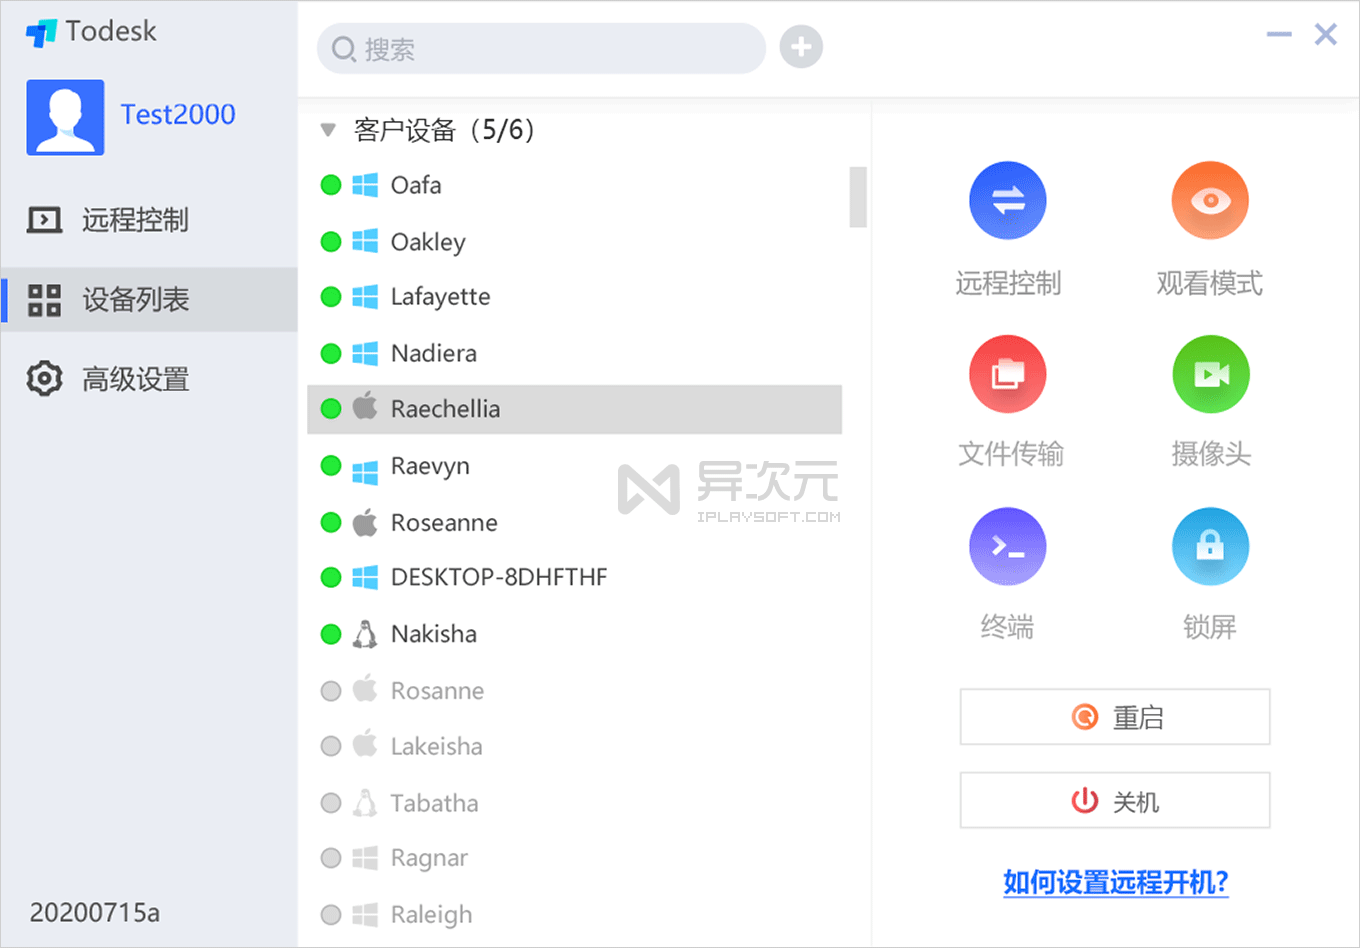Activate the 锁屏 lock screen icon
This screenshot has width=1360, height=948.
coord(1210,545)
